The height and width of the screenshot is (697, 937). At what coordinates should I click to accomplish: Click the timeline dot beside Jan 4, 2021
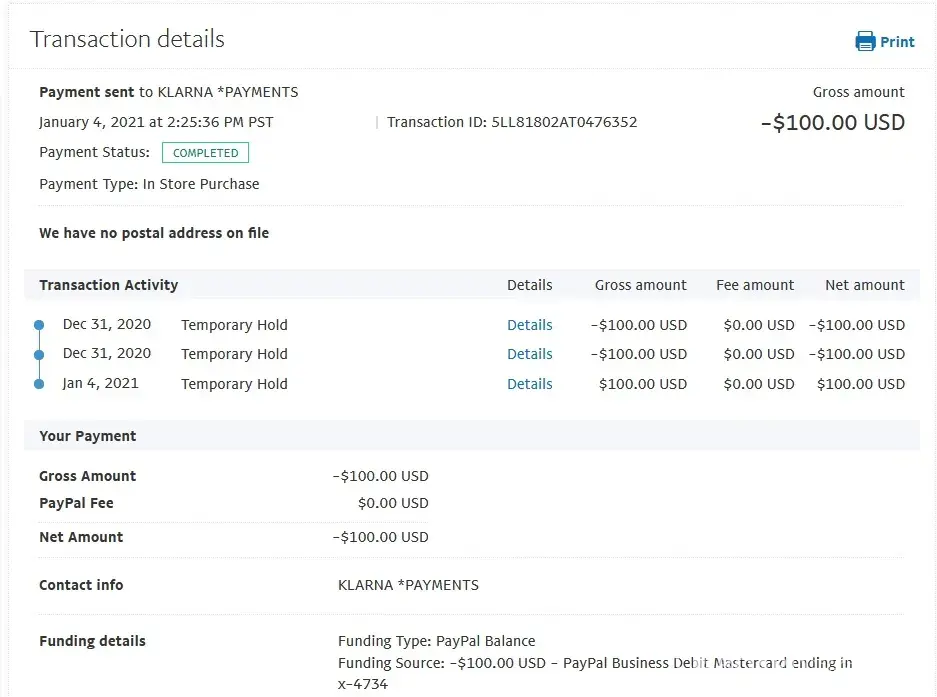coord(39,384)
